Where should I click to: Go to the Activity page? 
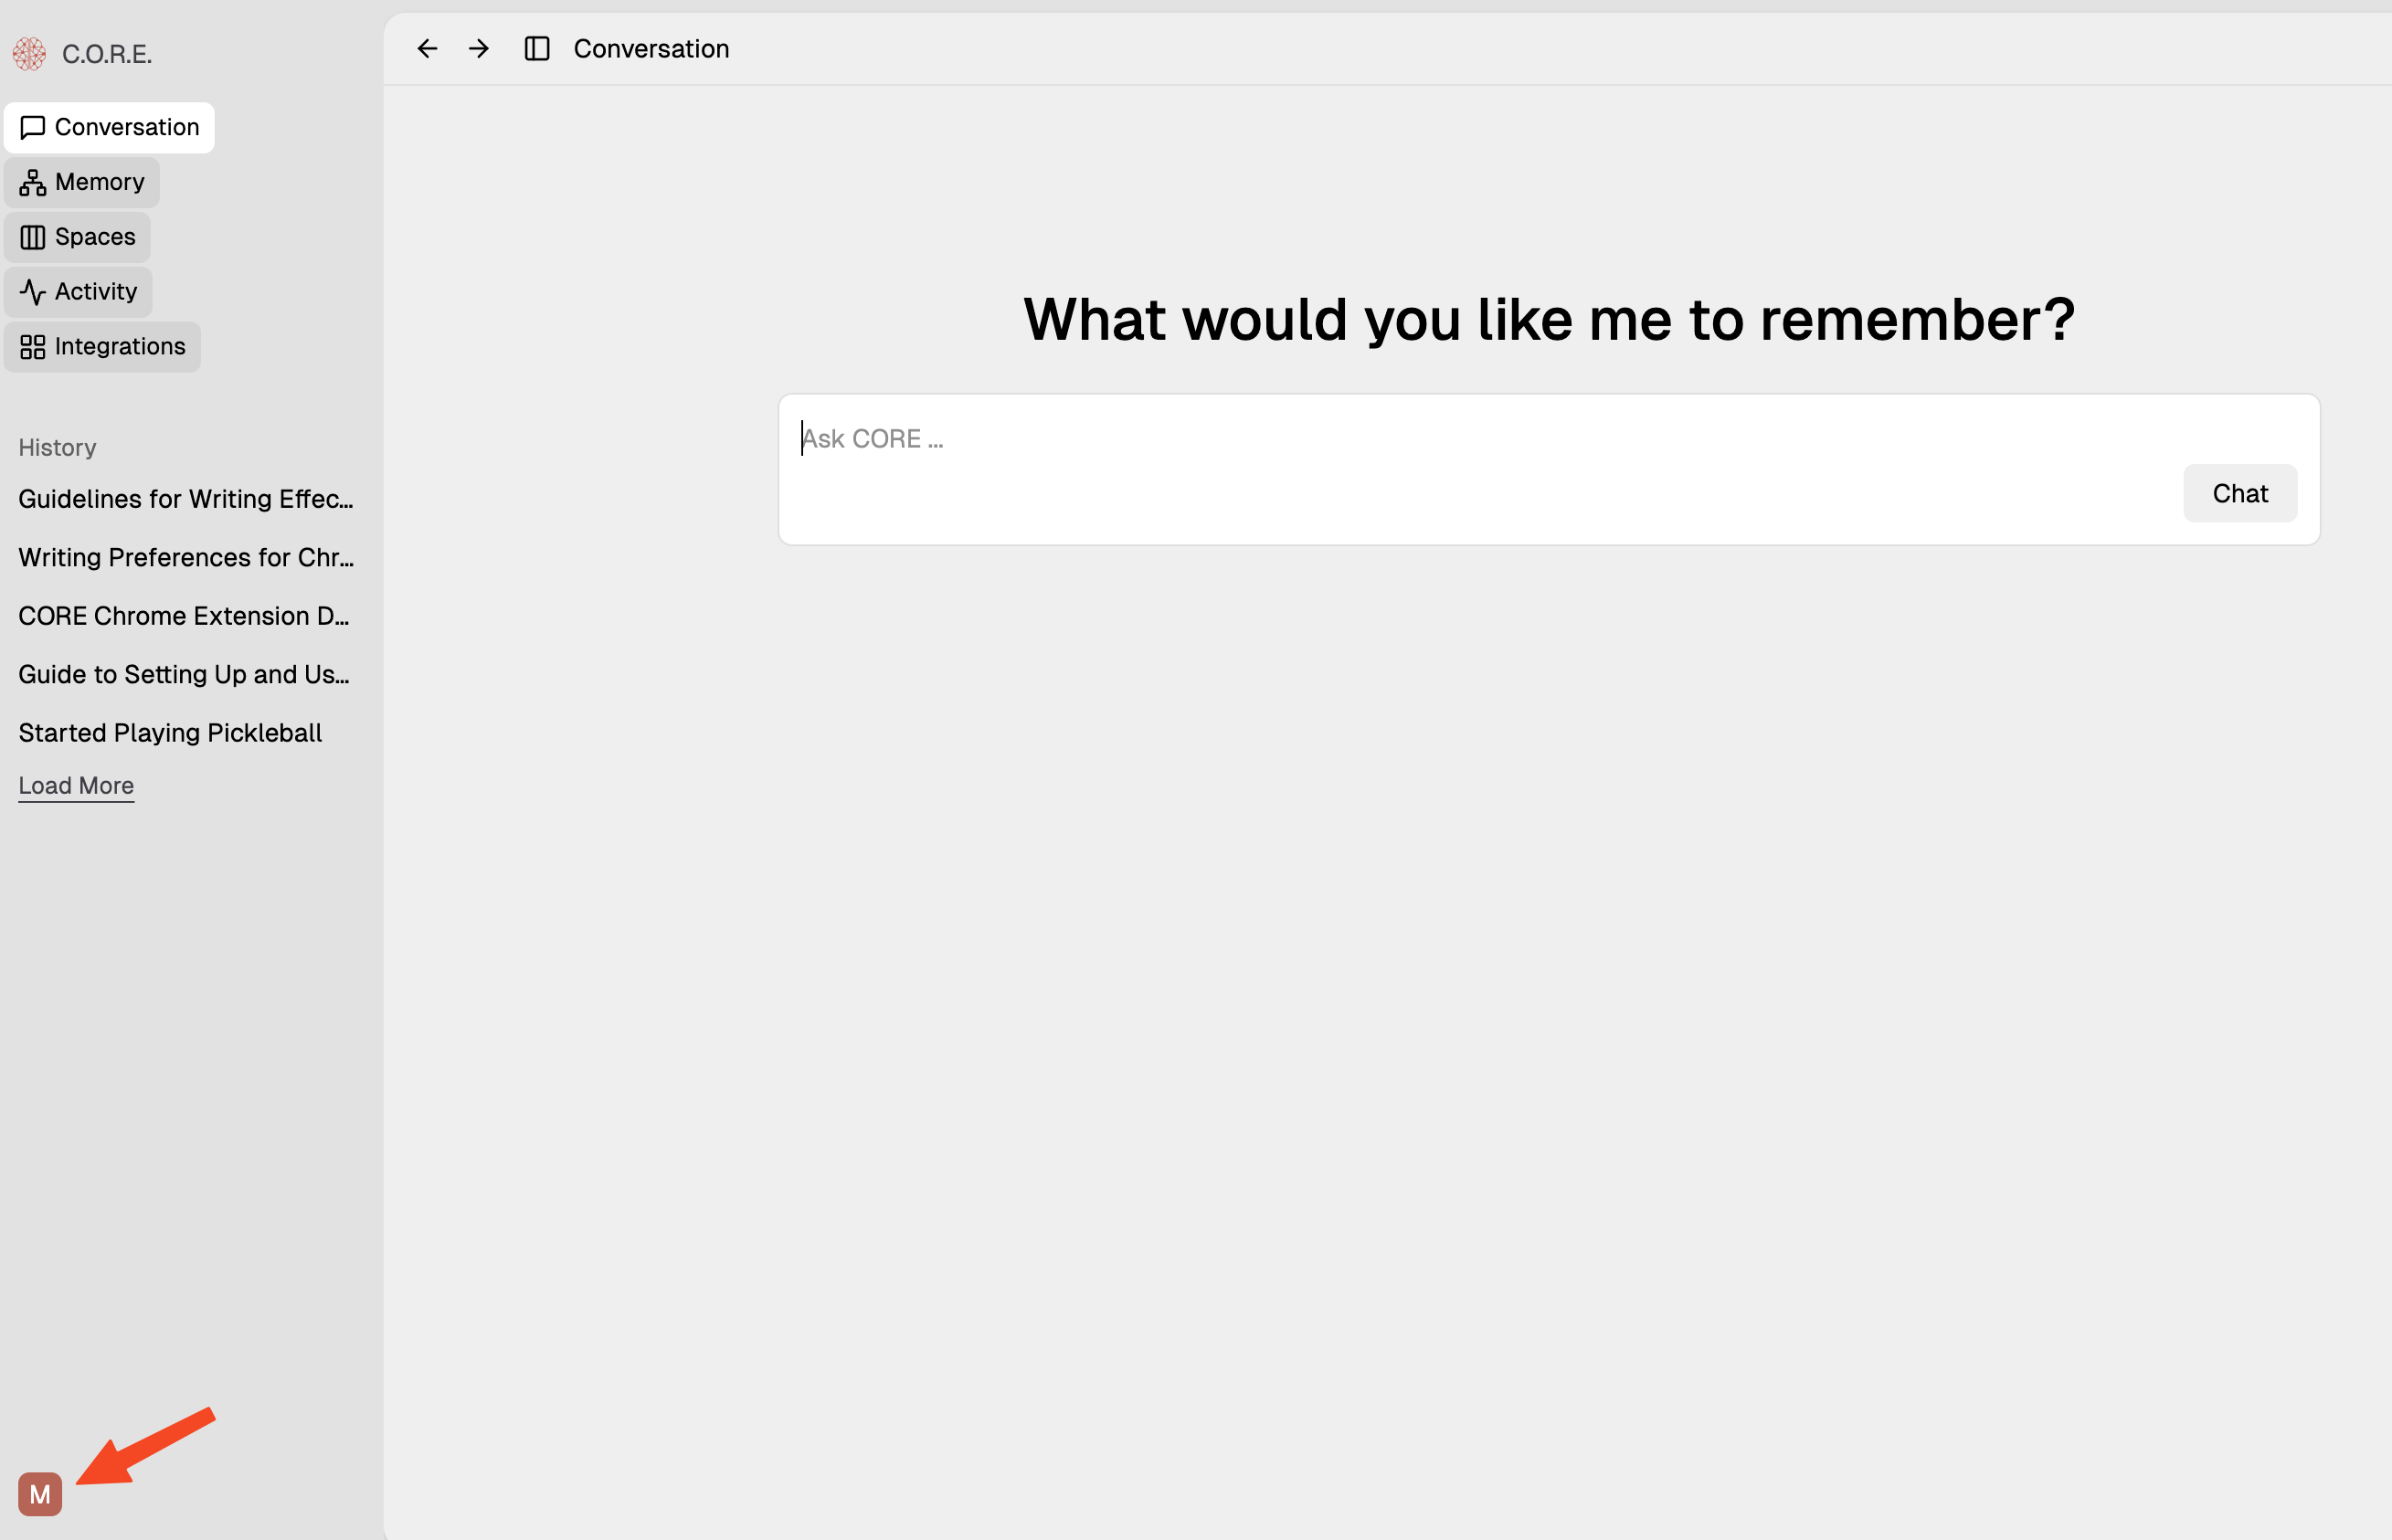click(79, 292)
